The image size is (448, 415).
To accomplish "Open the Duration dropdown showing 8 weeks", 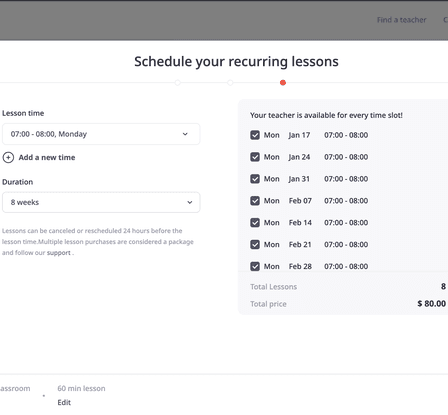I will pyautogui.click(x=101, y=202).
